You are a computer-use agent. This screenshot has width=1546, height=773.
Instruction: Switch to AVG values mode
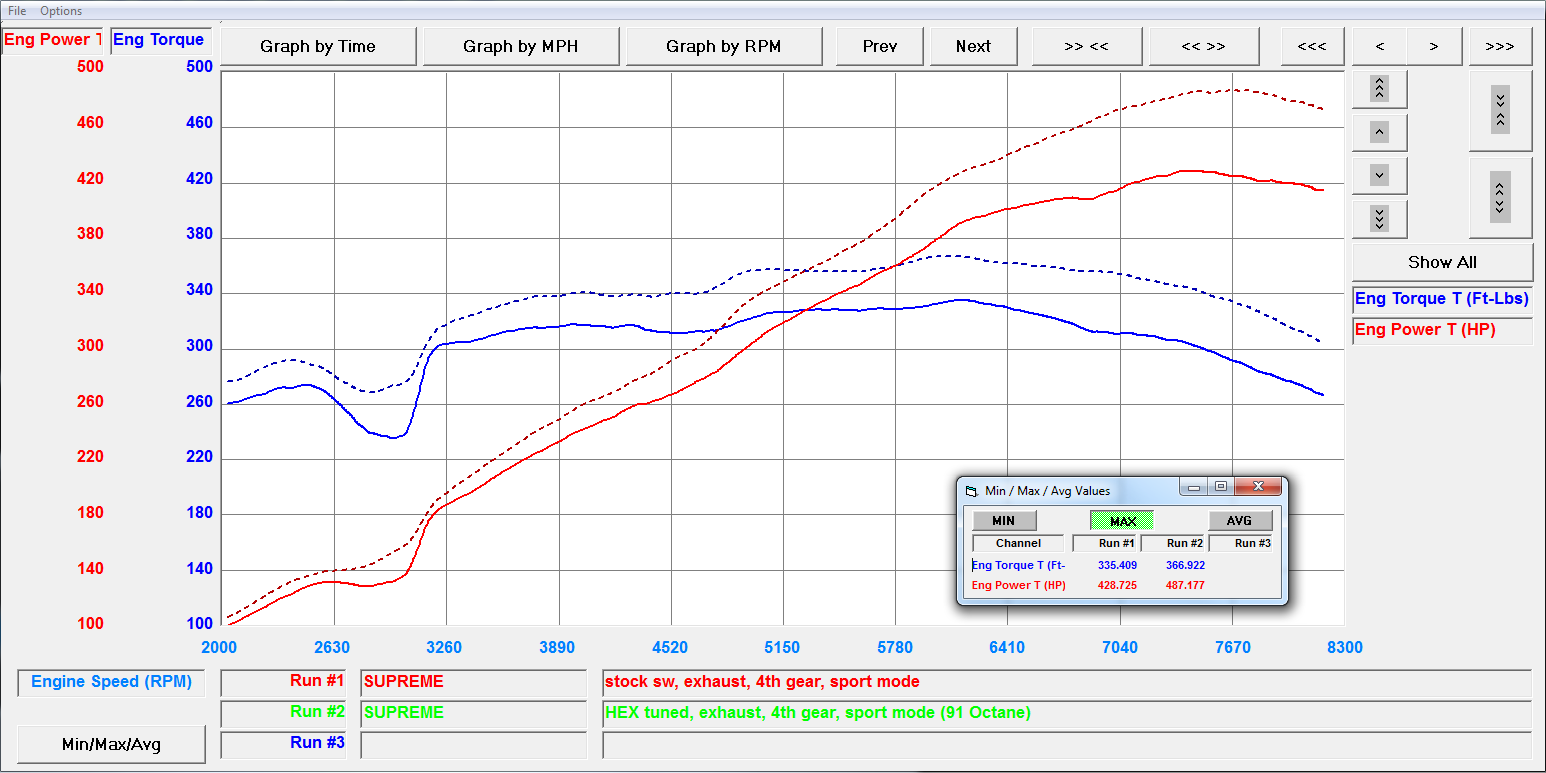click(1239, 521)
